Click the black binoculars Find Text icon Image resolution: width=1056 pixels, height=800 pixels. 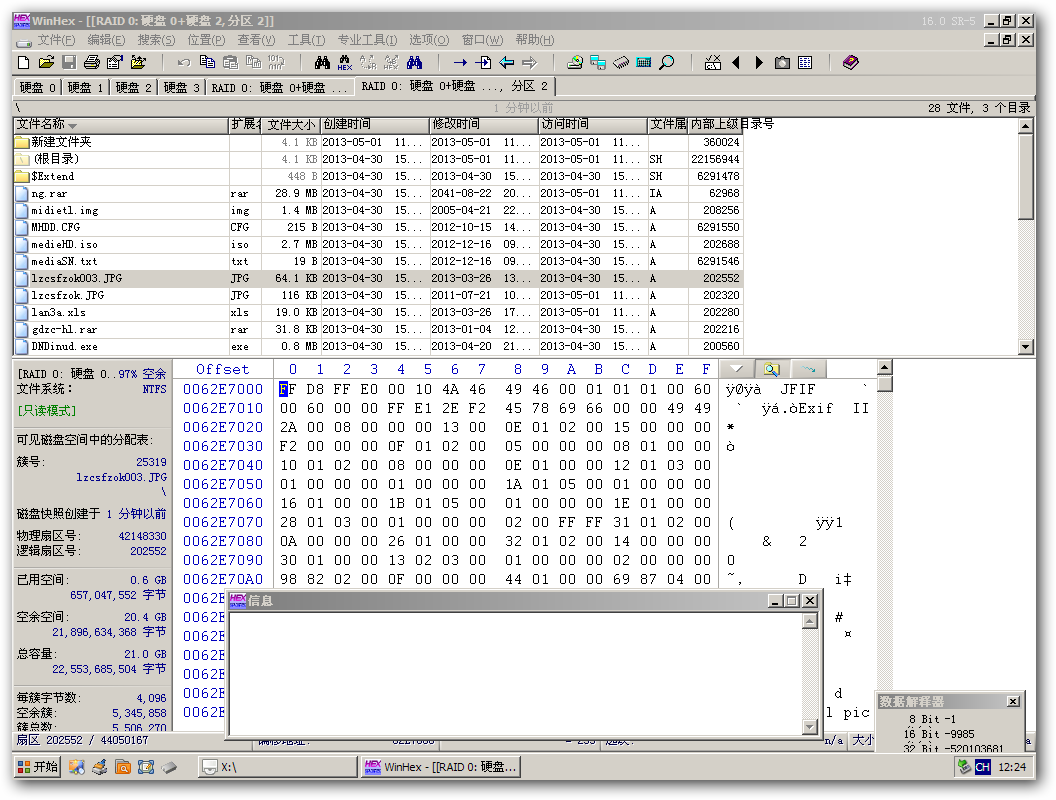pyautogui.click(x=323, y=63)
